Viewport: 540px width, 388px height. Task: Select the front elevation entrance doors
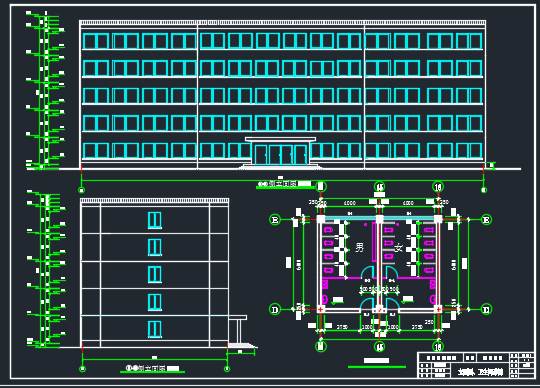281,154
